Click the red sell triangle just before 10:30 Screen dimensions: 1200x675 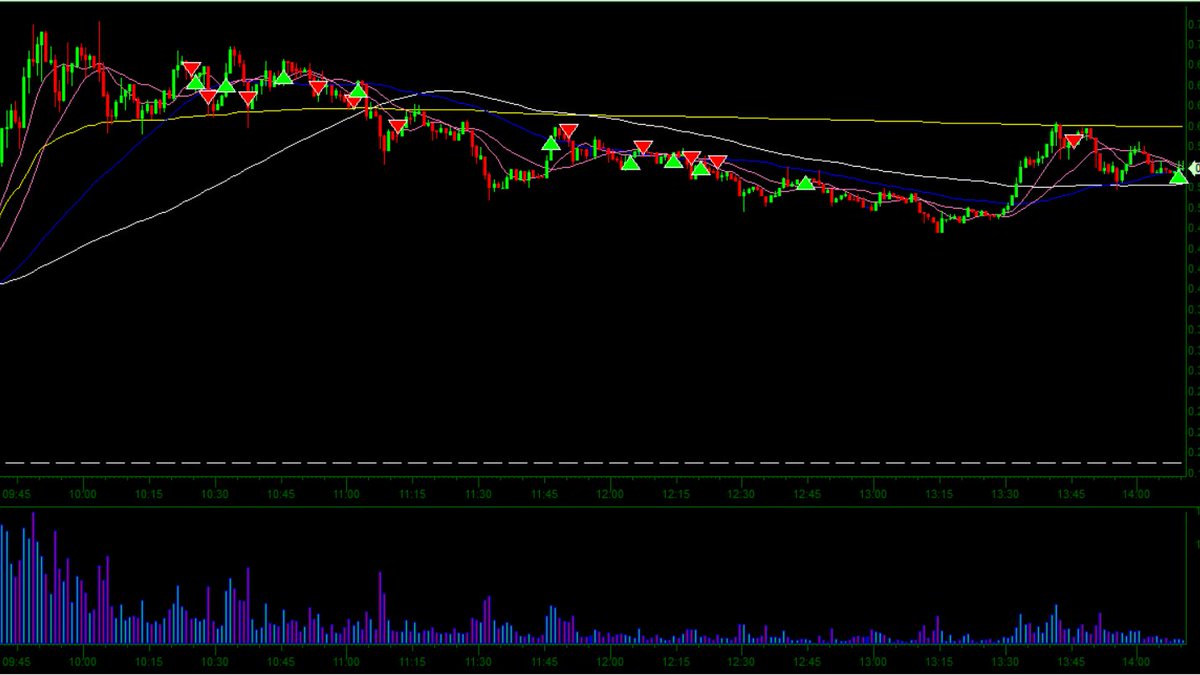(207, 96)
